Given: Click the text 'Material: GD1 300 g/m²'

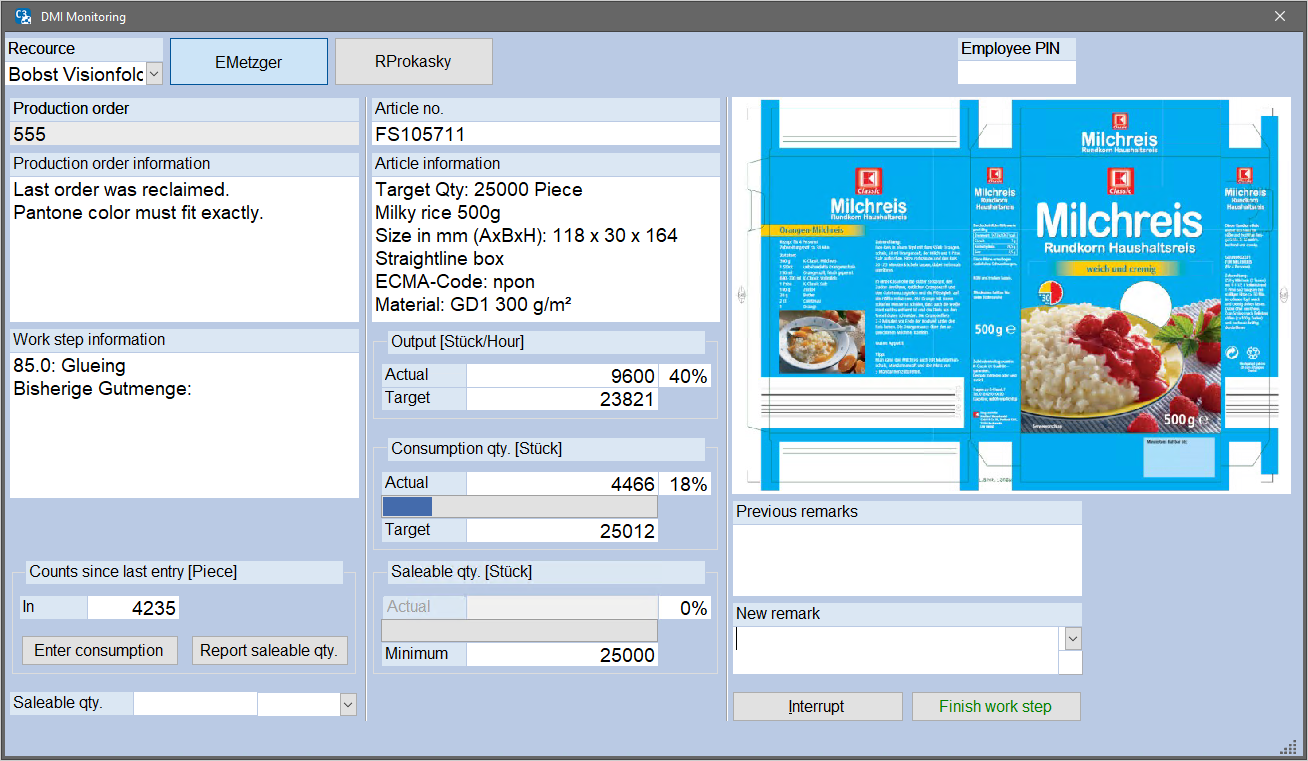Looking at the screenshot, I should click(x=474, y=305).
